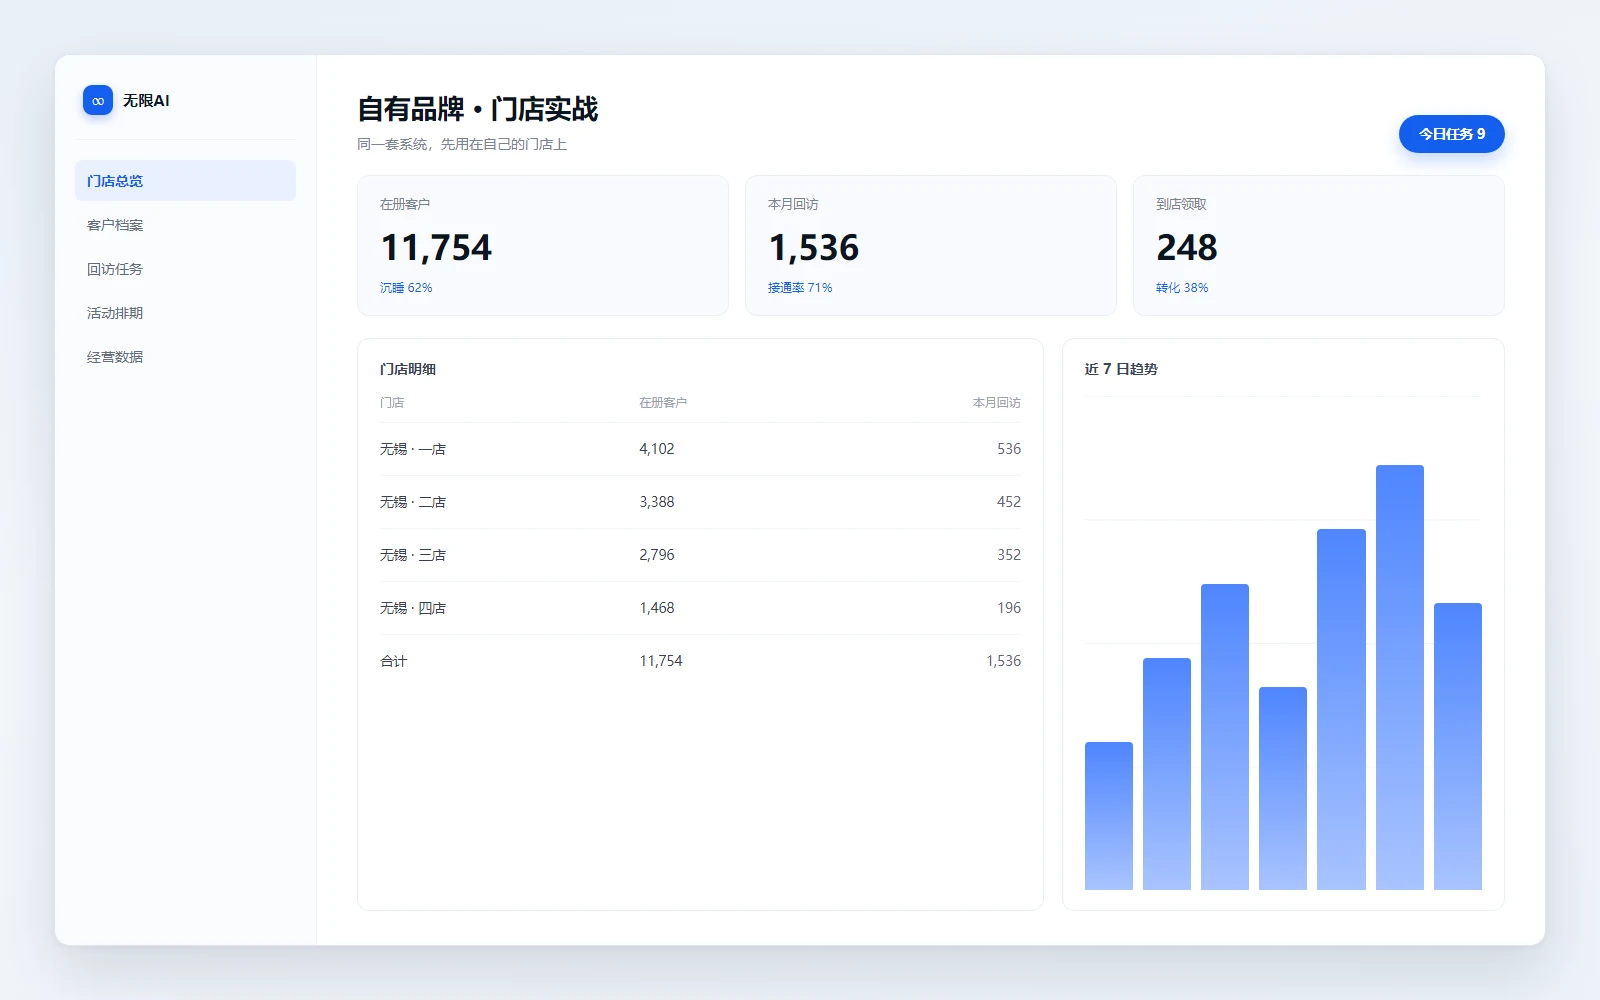Screen dimensions: 1600x1000
Task: Click the 合计 row label
Action: click(x=394, y=661)
